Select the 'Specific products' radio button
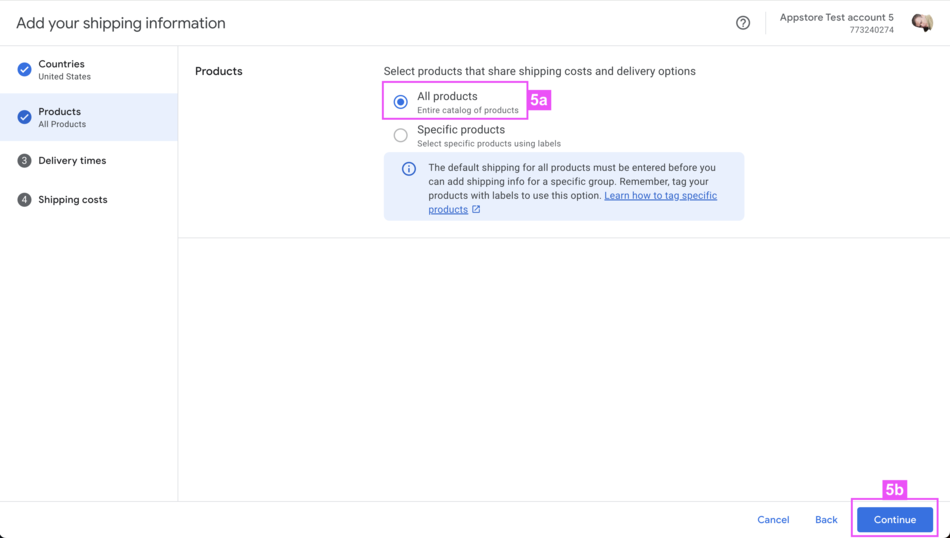This screenshot has height=538, width=950. click(x=400, y=135)
